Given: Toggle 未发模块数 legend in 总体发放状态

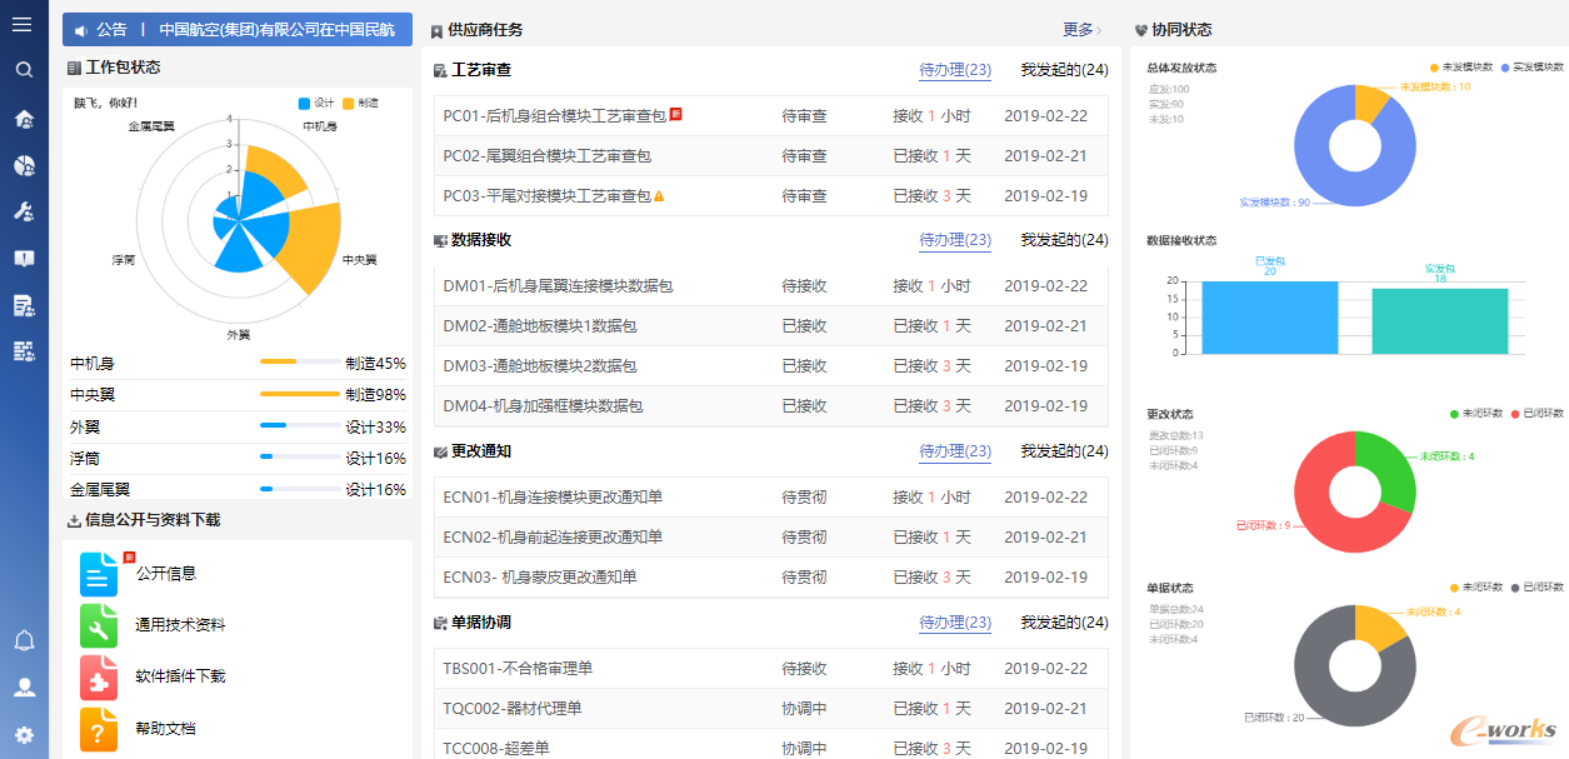Looking at the screenshot, I should pos(1461,67).
